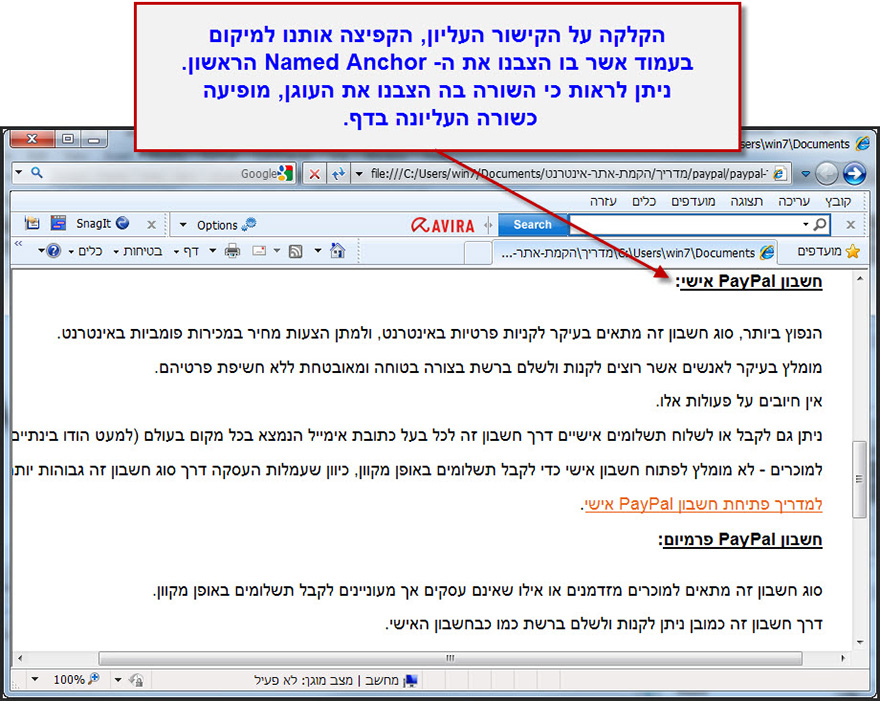Expand the Avira search field dropdown arrow
880x701 pixels.
tap(805, 224)
